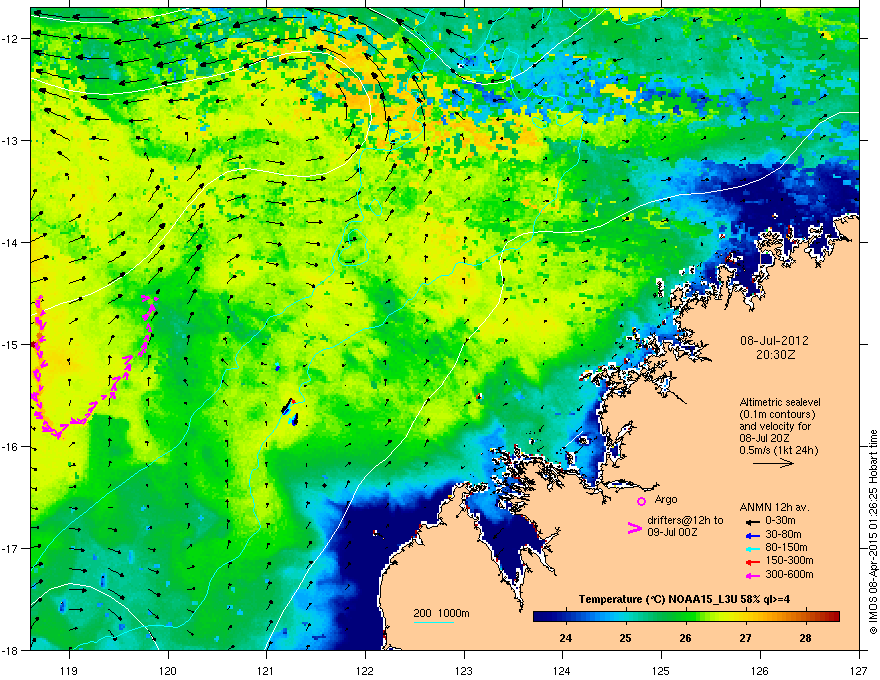Click the longitude axis label 127

[x=859, y=670]
